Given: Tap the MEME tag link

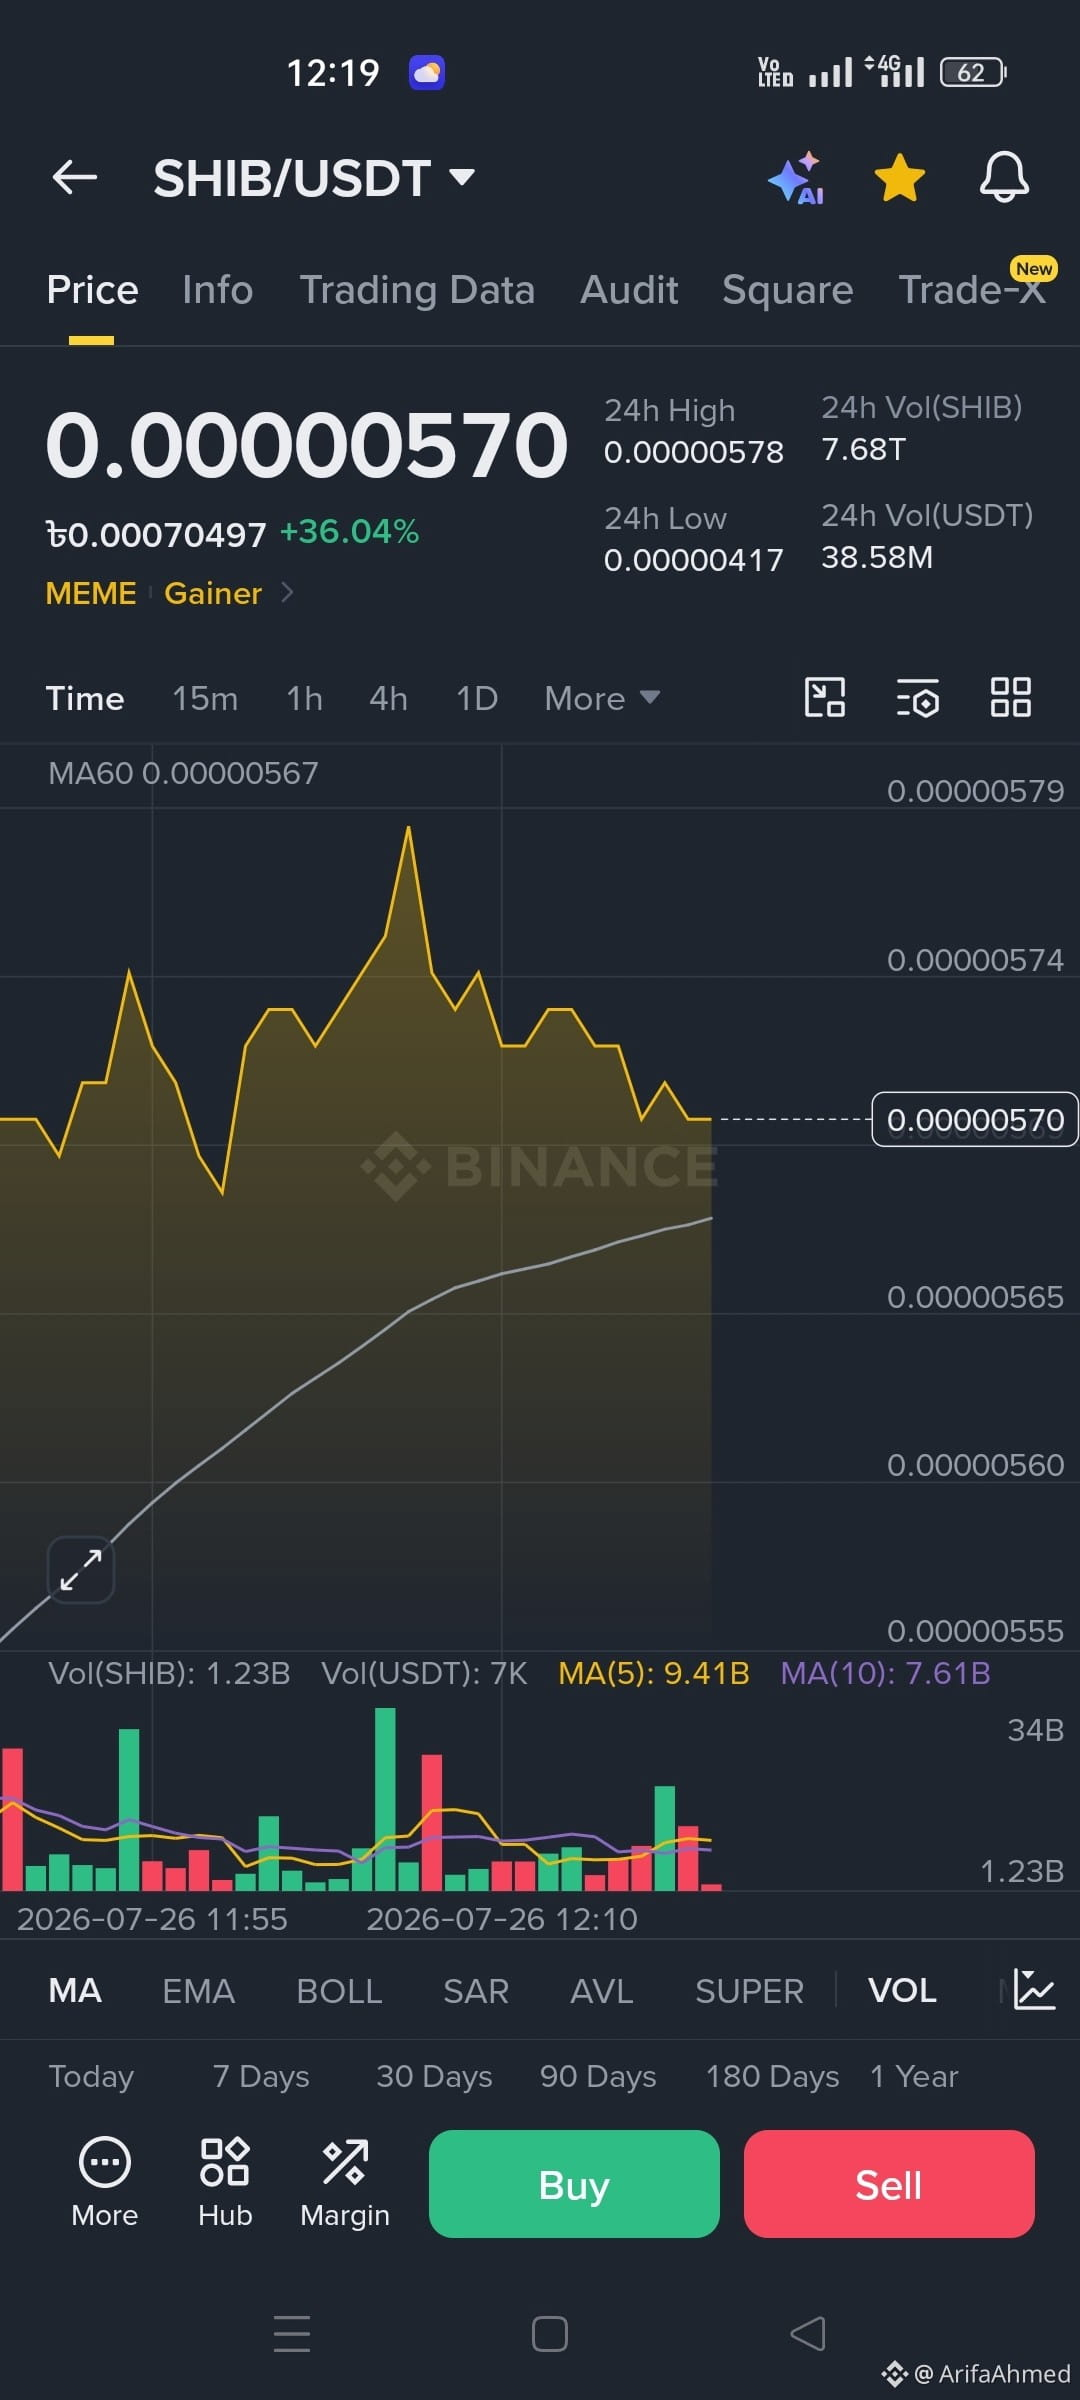Looking at the screenshot, I should click(91, 593).
